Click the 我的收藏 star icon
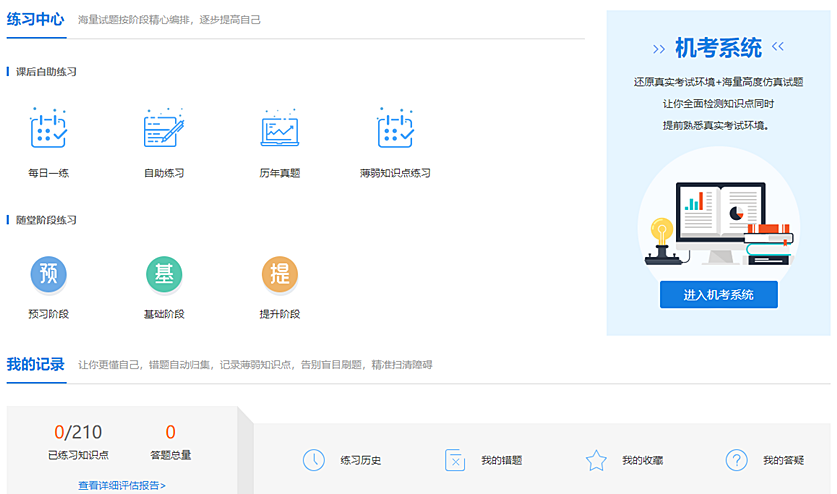The height and width of the screenshot is (494, 837). [x=596, y=460]
